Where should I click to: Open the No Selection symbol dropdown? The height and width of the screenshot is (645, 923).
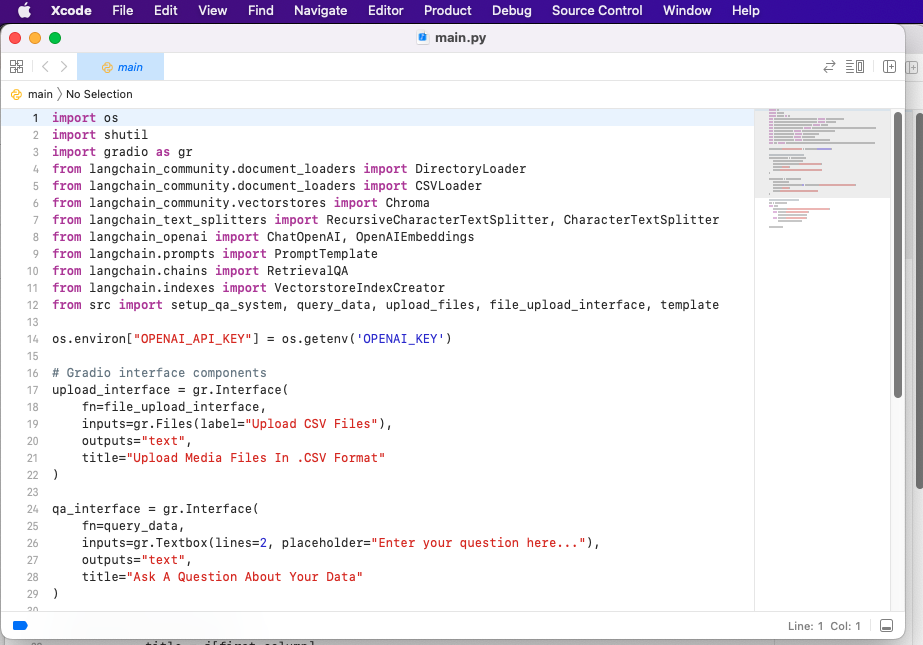tap(99, 94)
